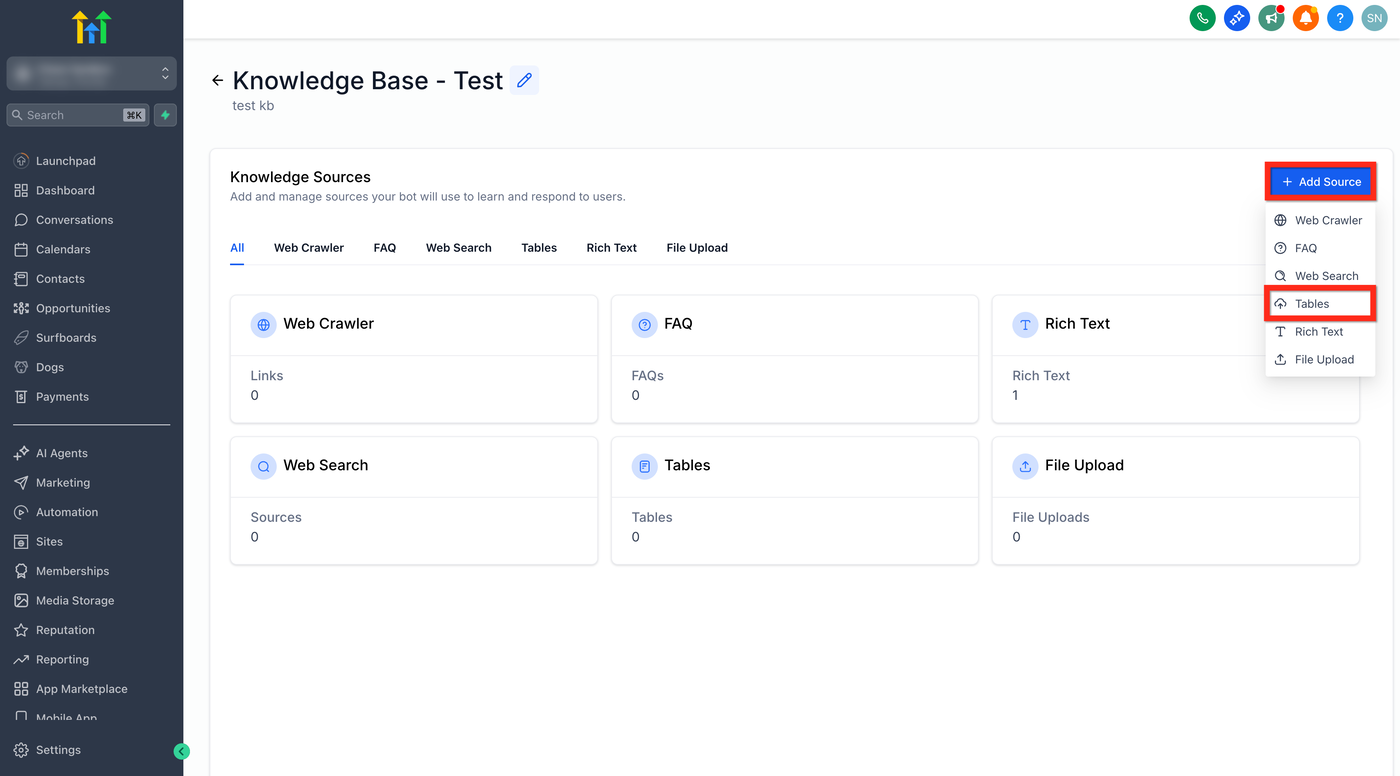Go to AI Agents in the sidebar
This screenshot has width=1400, height=776.
tap(62, 453)
